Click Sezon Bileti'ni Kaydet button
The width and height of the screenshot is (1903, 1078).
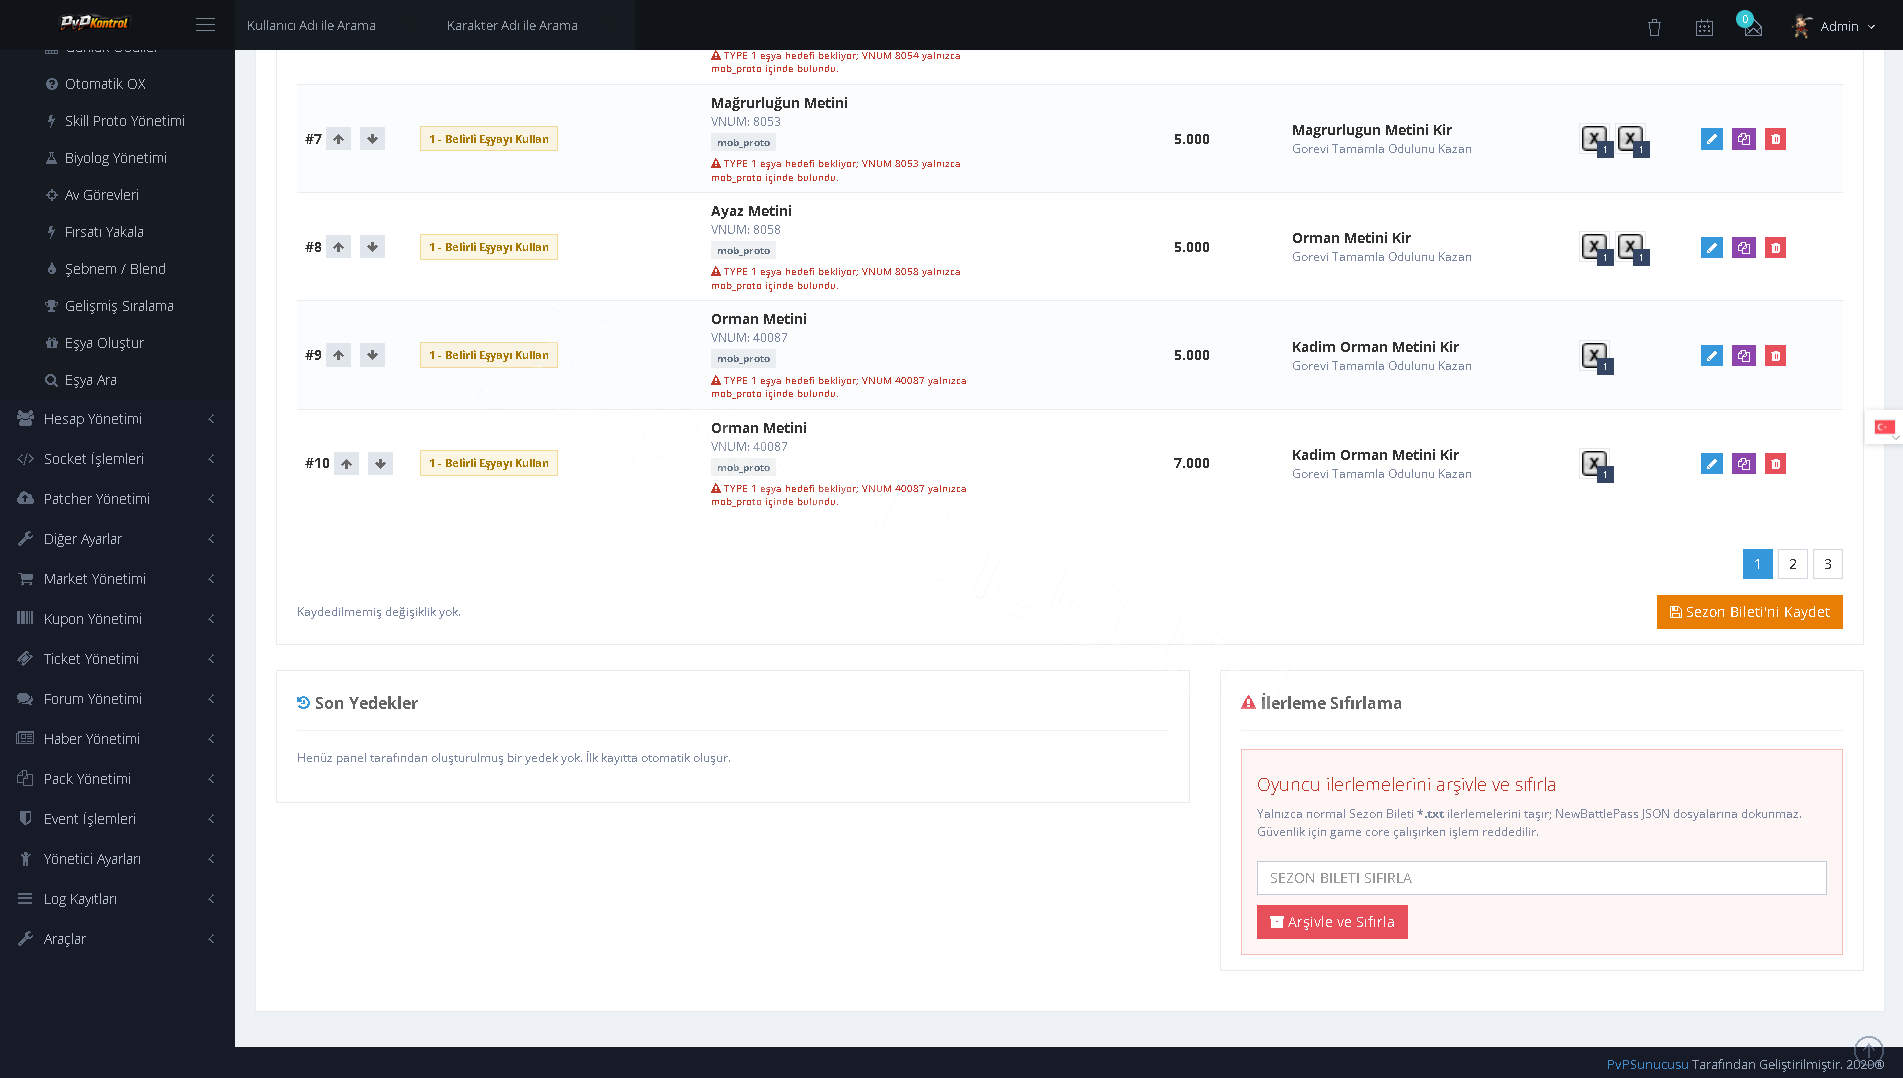(1749, 612)
